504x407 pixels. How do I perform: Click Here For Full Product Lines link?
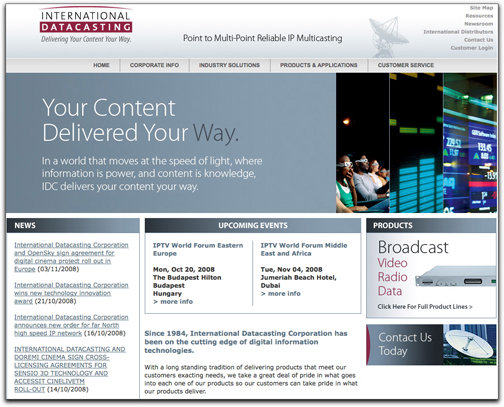pos(425,307)
